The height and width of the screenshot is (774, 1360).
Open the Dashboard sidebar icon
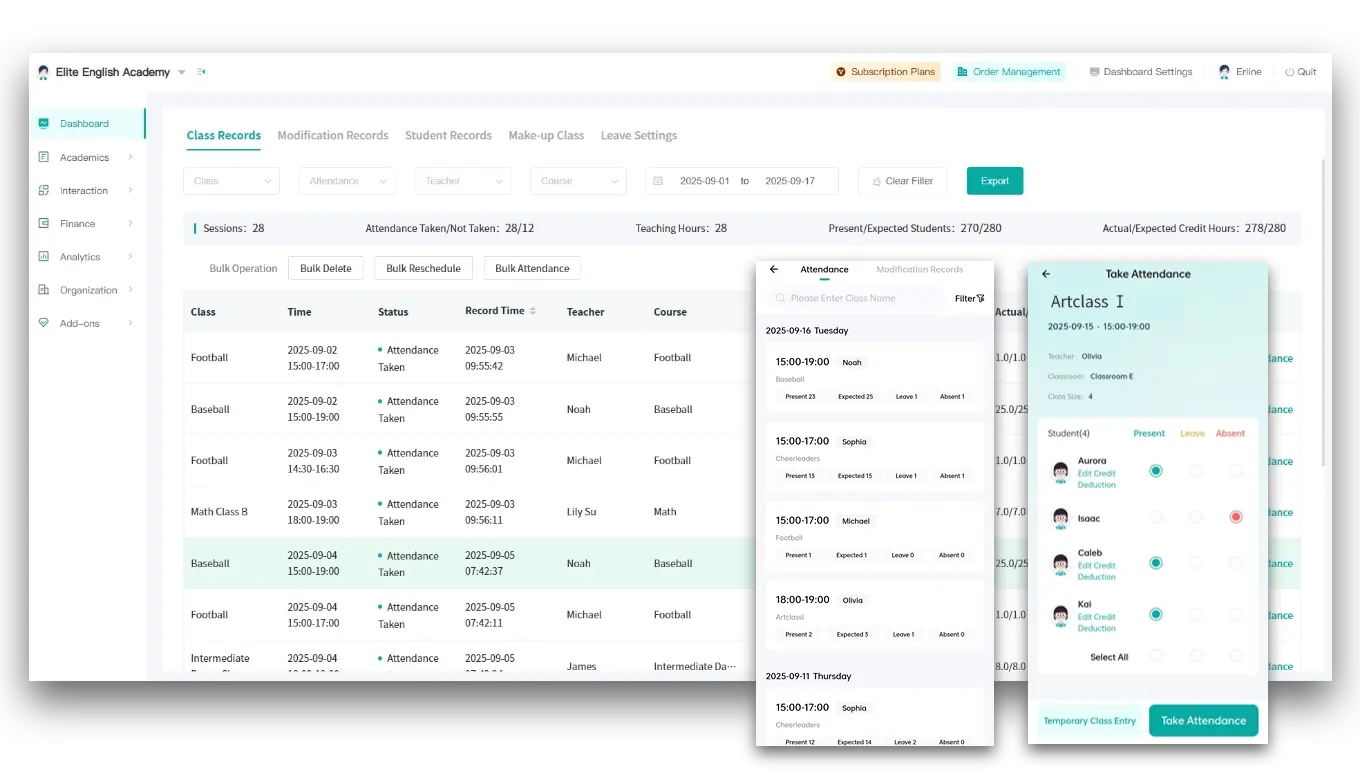tap(43, 123)
